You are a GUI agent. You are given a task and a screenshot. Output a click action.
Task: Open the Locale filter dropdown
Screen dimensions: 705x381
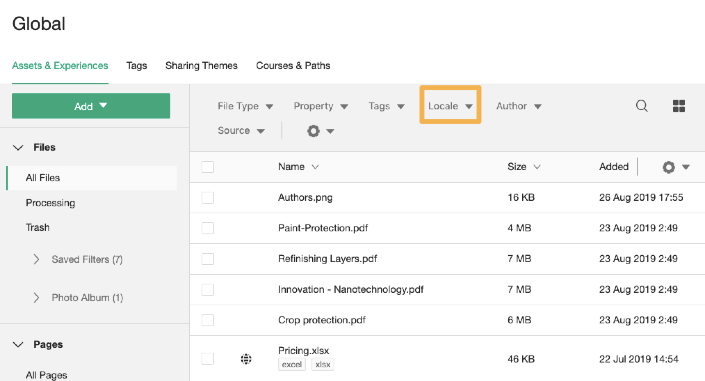pos(450,106)
